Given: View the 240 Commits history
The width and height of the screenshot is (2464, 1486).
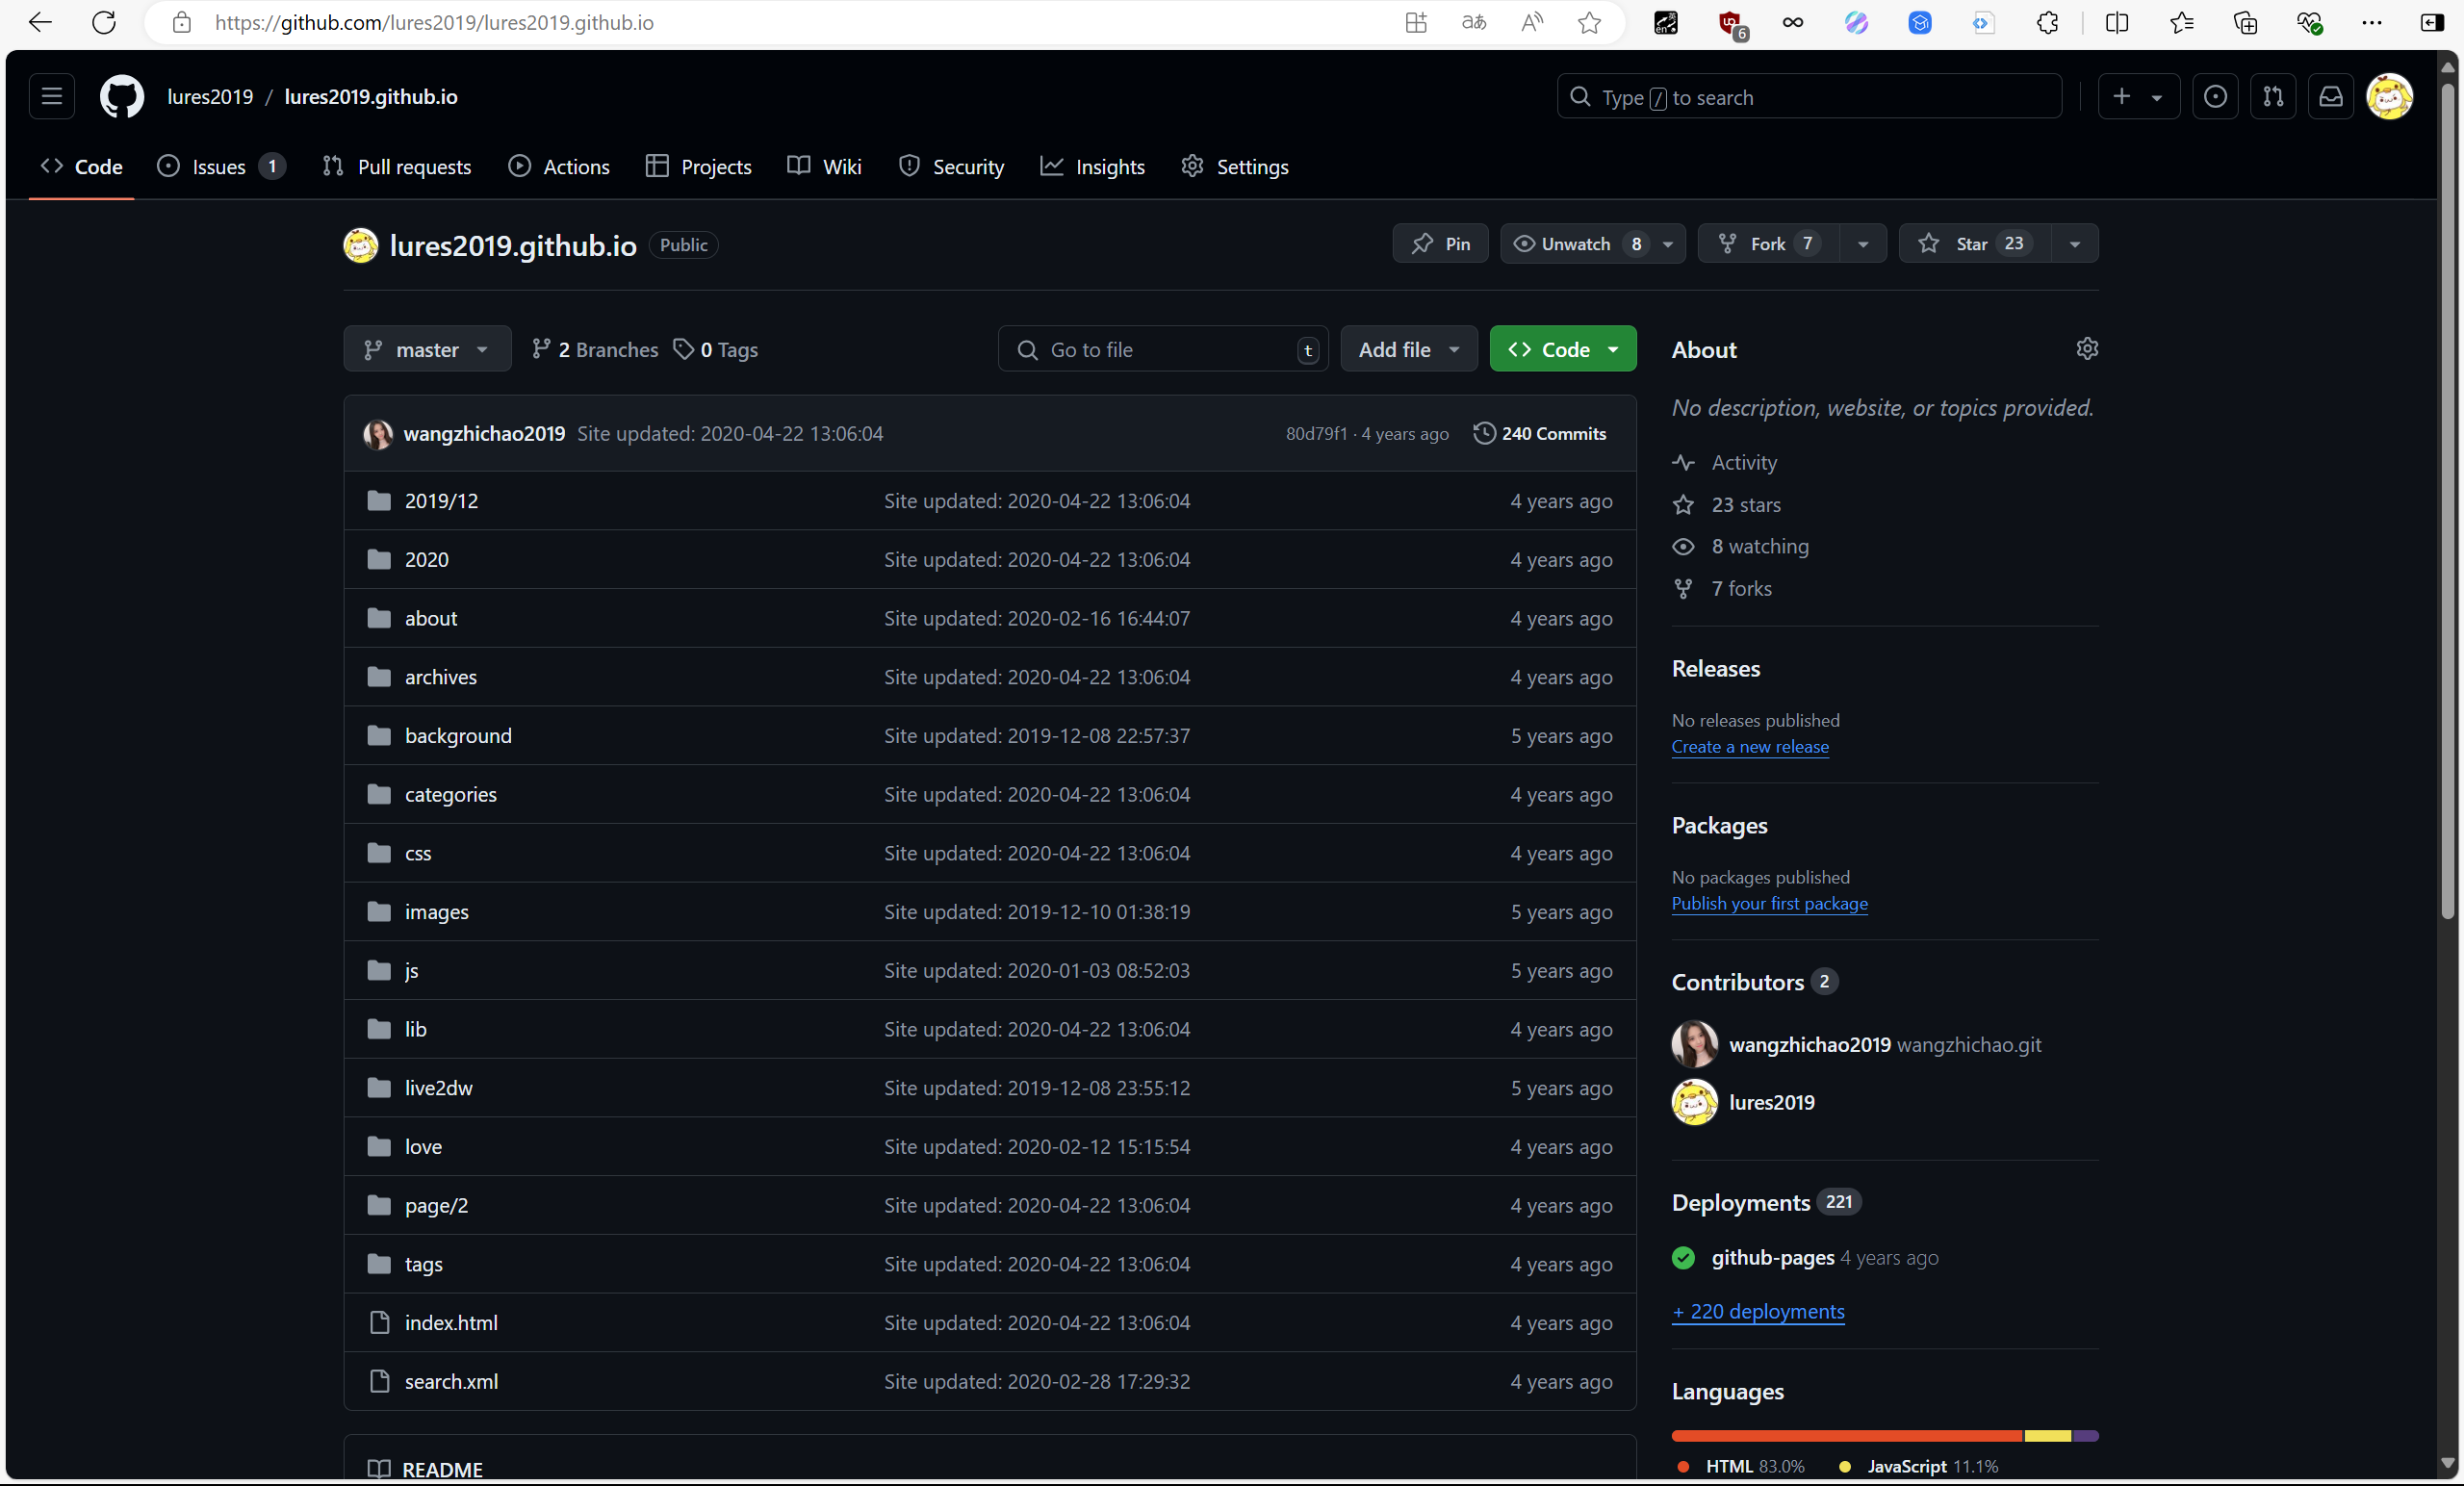Looking at the screenshot, I should click(x=1540, y=433).
